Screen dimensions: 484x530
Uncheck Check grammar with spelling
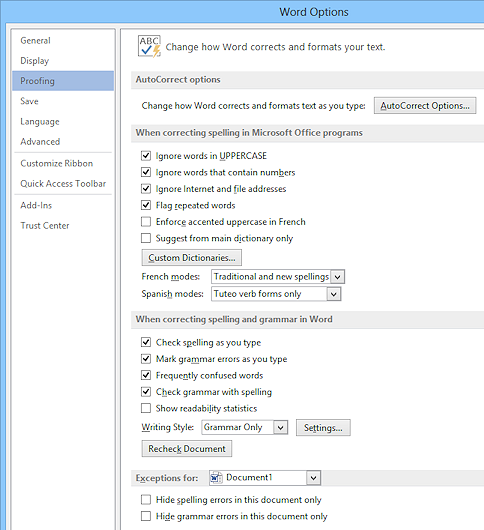(x=146, y=392)
